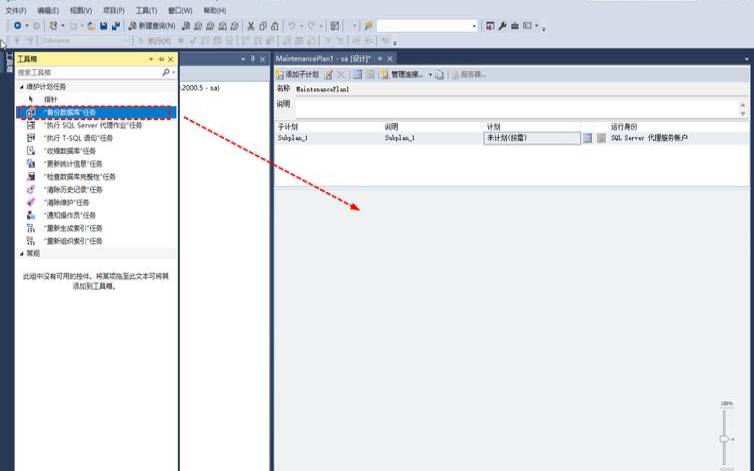Viewport: 754px width, 471px height.
Task: Click the "新建查询(N)" button
Action: tap(151, 25)
